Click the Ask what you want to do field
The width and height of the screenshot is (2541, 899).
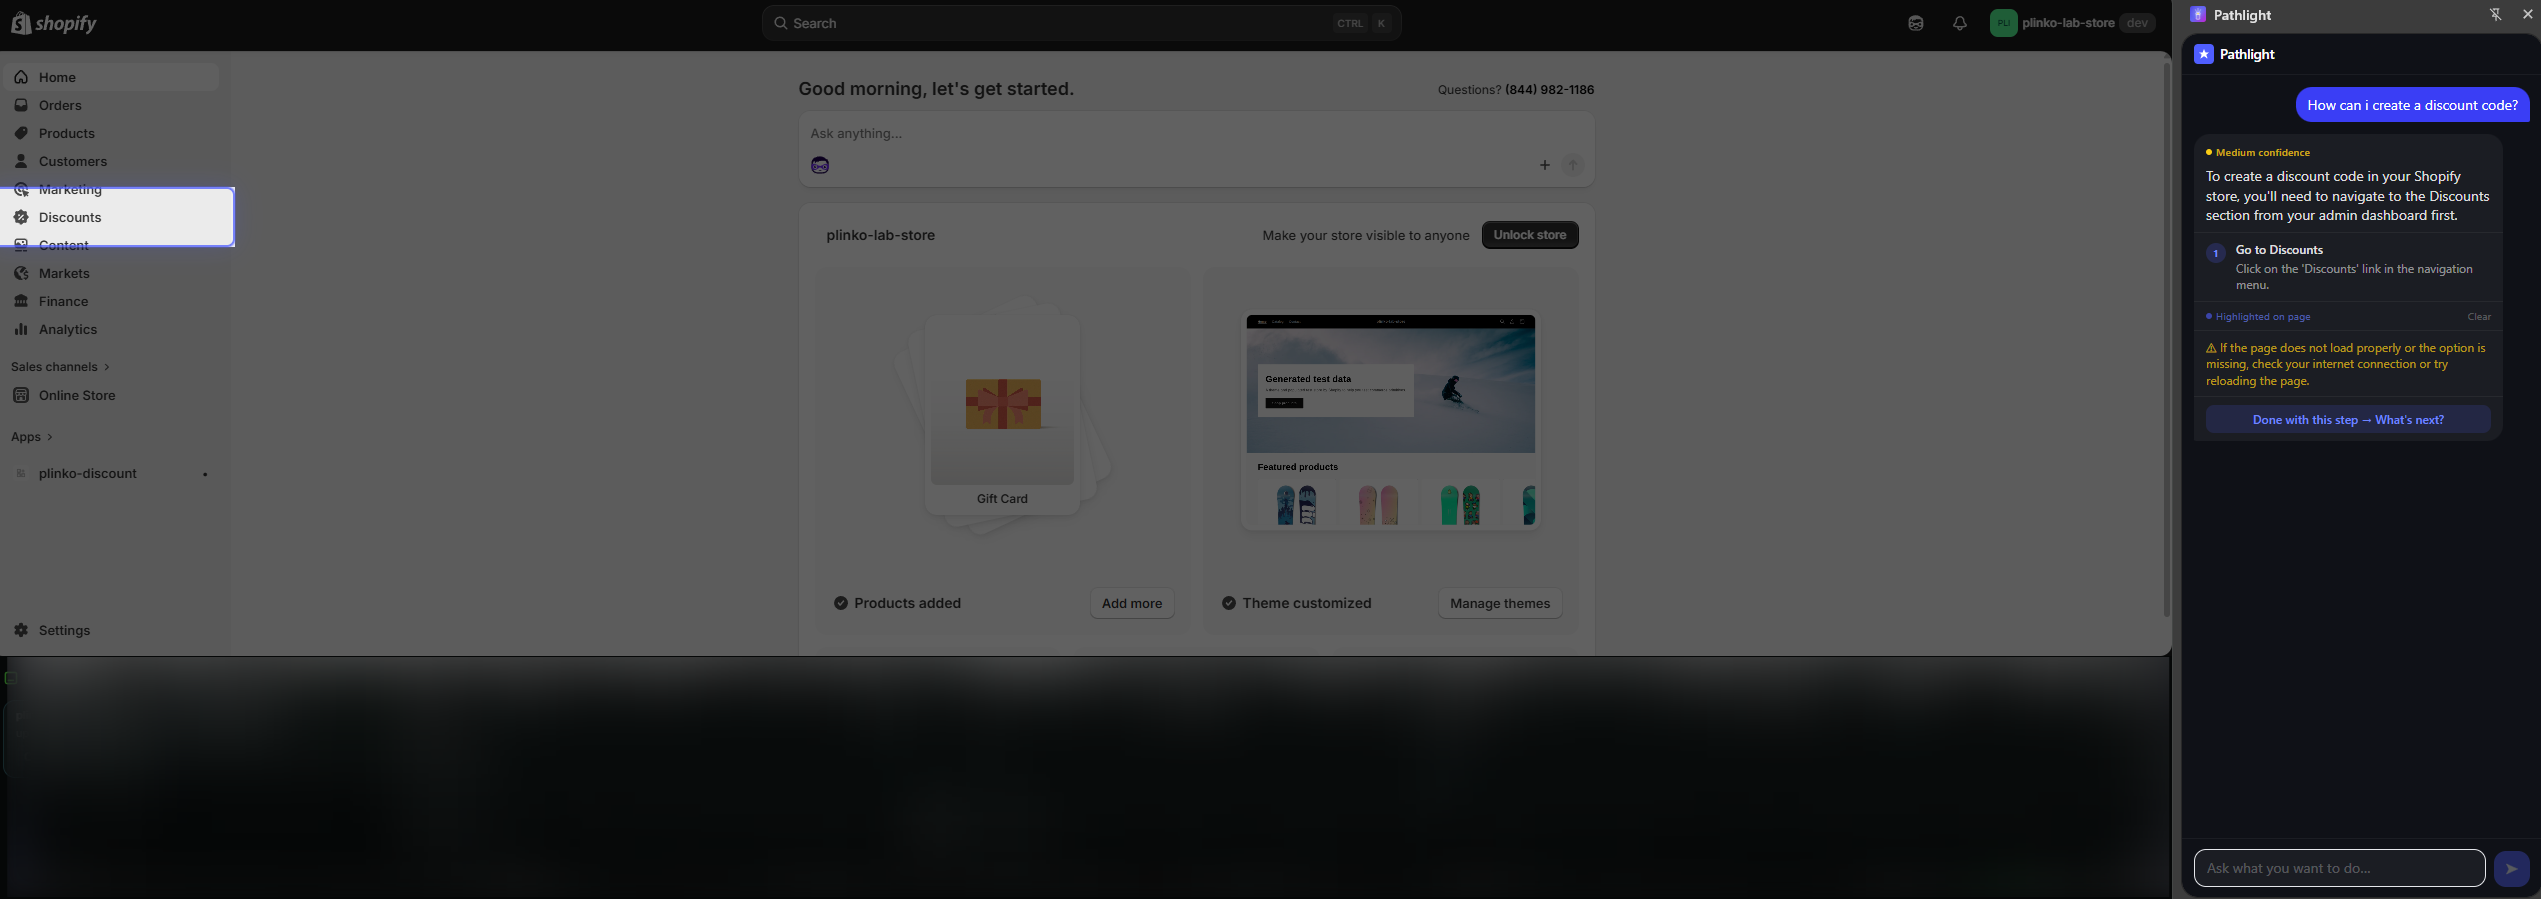[x=2339, y=868]
